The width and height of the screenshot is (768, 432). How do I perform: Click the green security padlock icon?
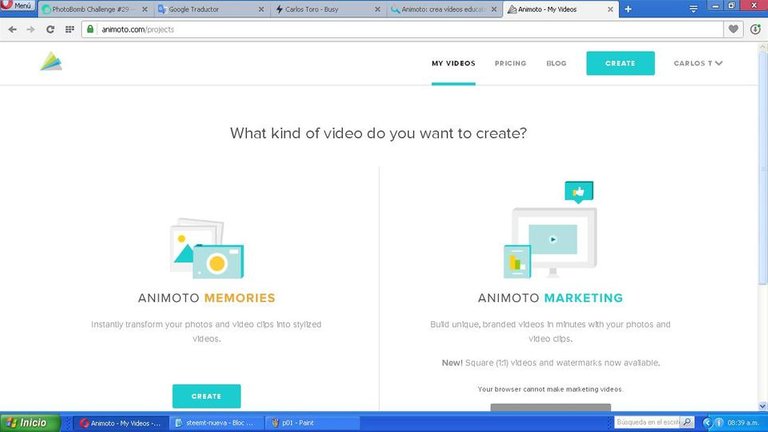90,29
